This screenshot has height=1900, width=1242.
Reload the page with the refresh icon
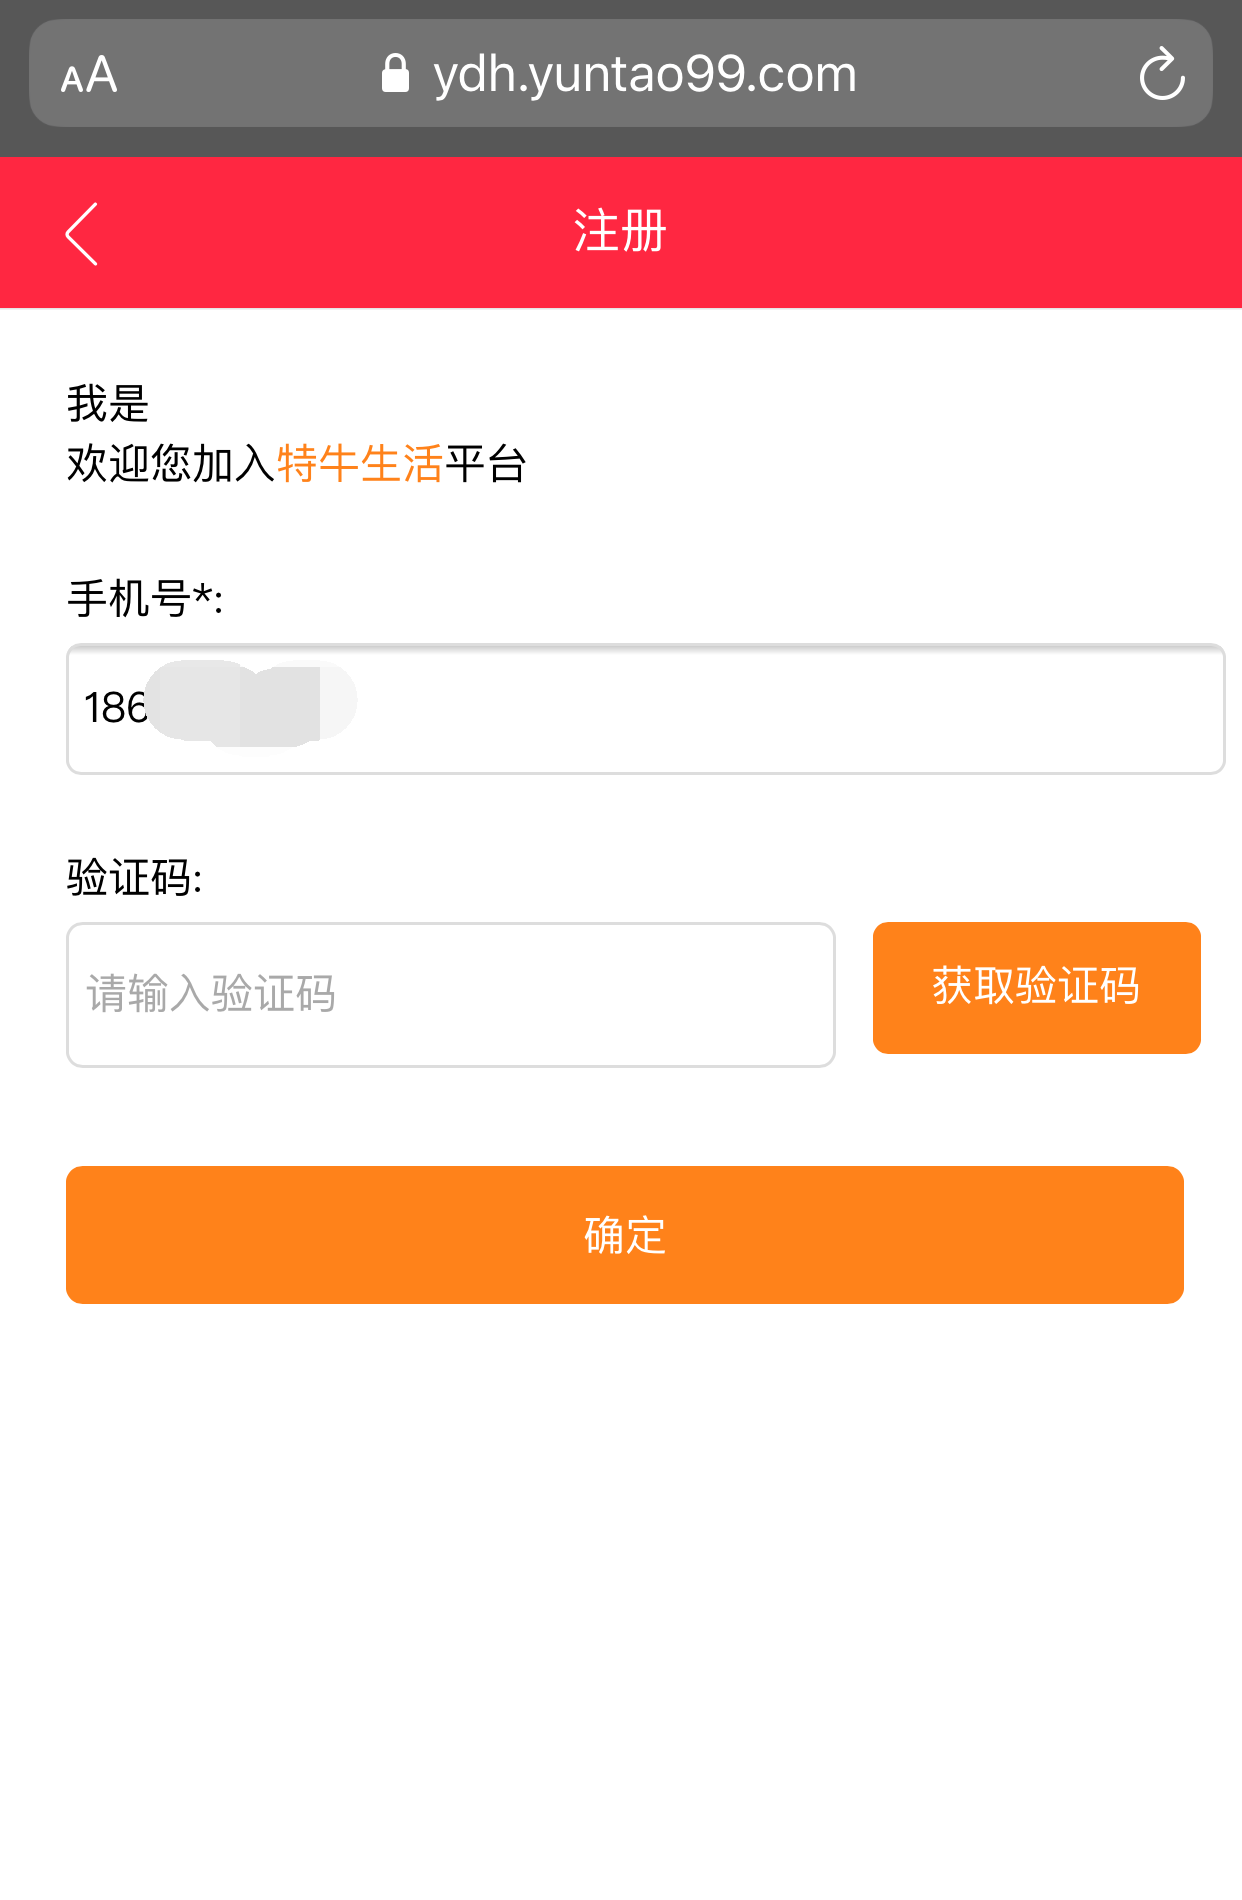pyautogui.click(x=1161, y=75)
